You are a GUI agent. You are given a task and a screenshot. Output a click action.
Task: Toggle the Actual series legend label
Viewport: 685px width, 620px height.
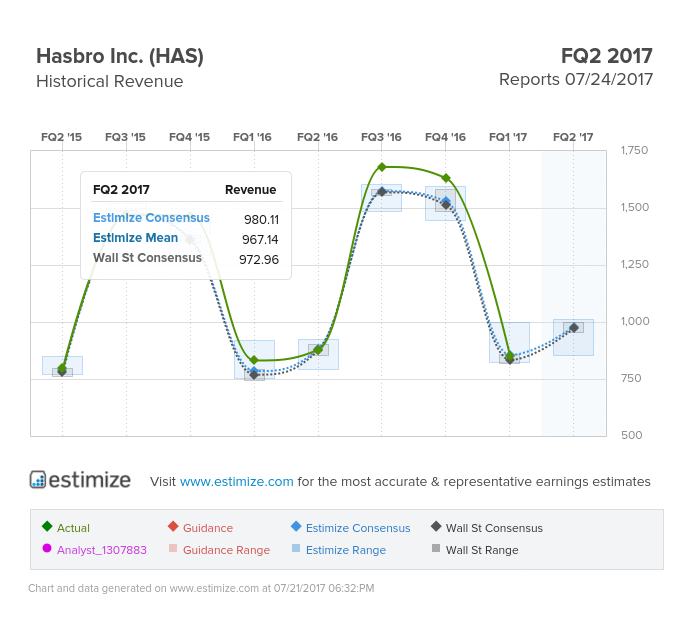(x=73, y=528)
